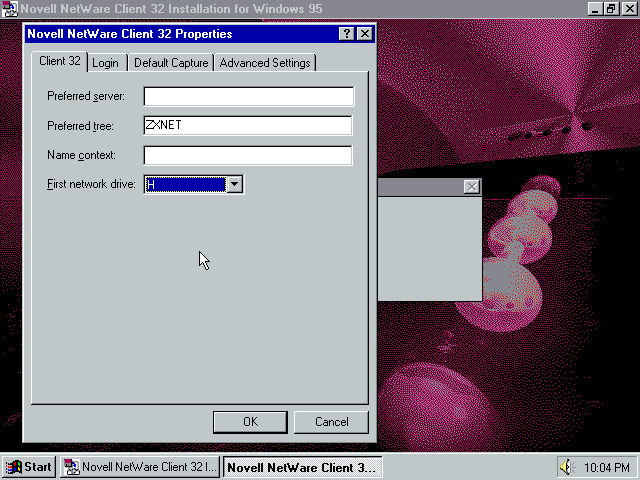Select the Client 32 tab
The height and width of the screenshot is (480, 640).
coord(60,61)
